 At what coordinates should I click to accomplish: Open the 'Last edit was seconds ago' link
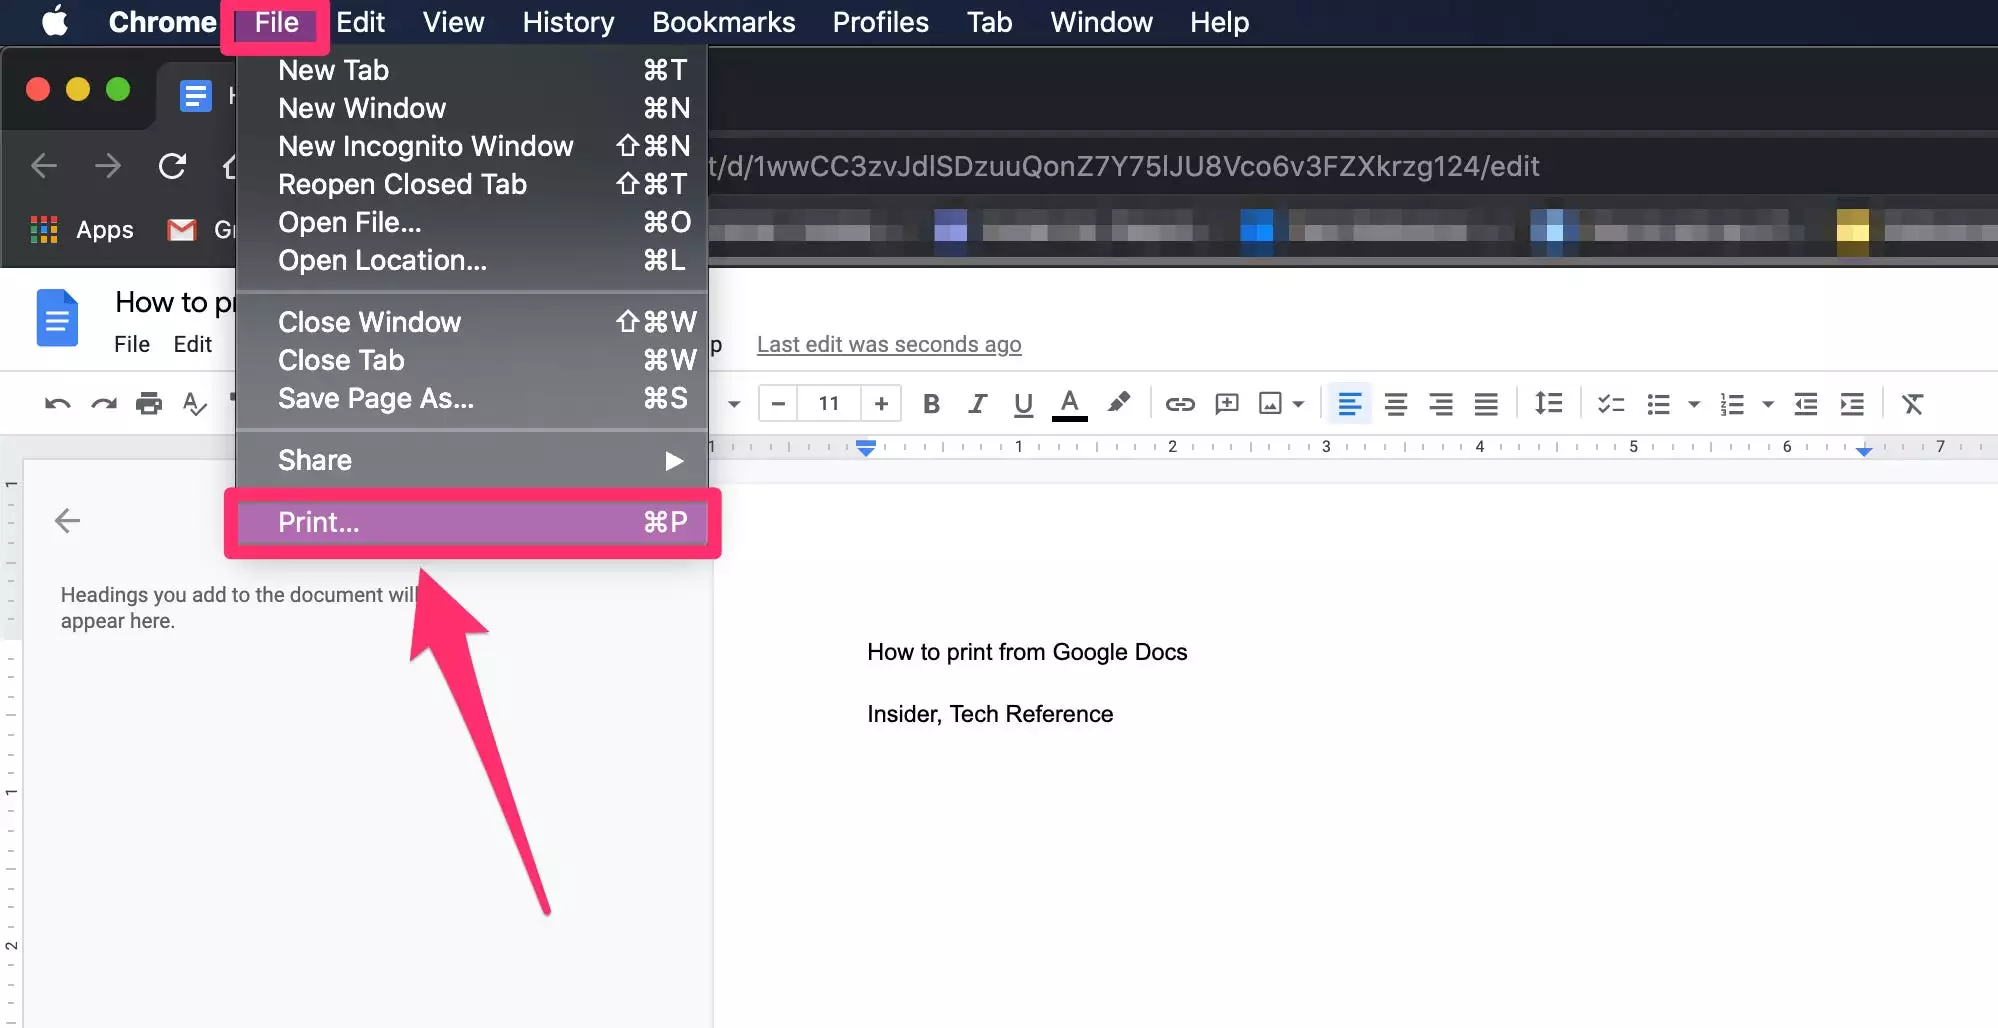point(888,345)
